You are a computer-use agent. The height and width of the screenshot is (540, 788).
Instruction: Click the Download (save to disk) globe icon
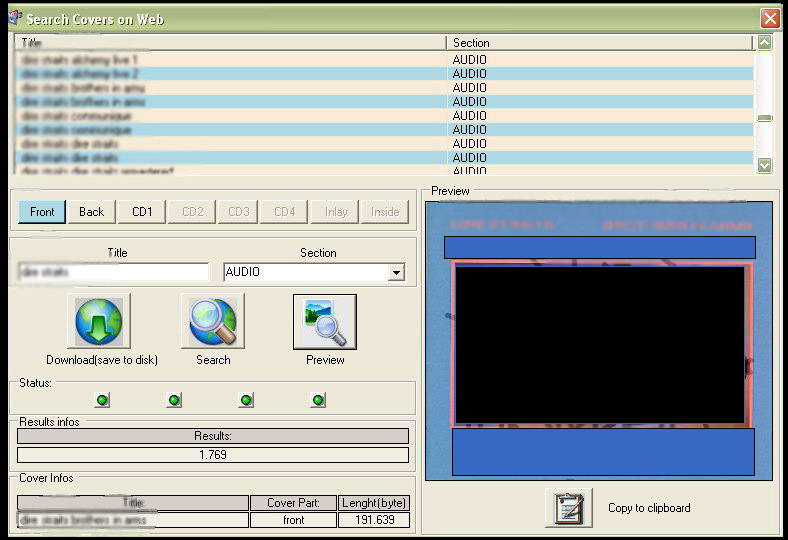tap(100, 322)
